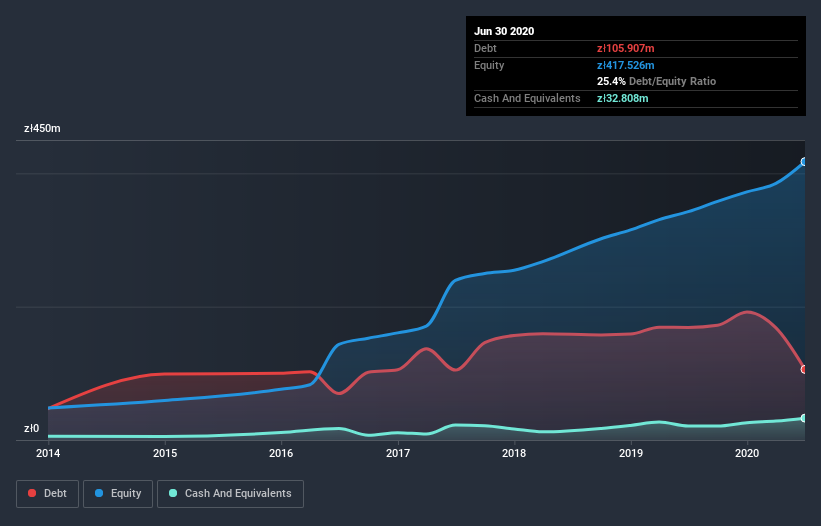
Task: Toggle the Cash And Equivalents legend button
Action: 230,494
